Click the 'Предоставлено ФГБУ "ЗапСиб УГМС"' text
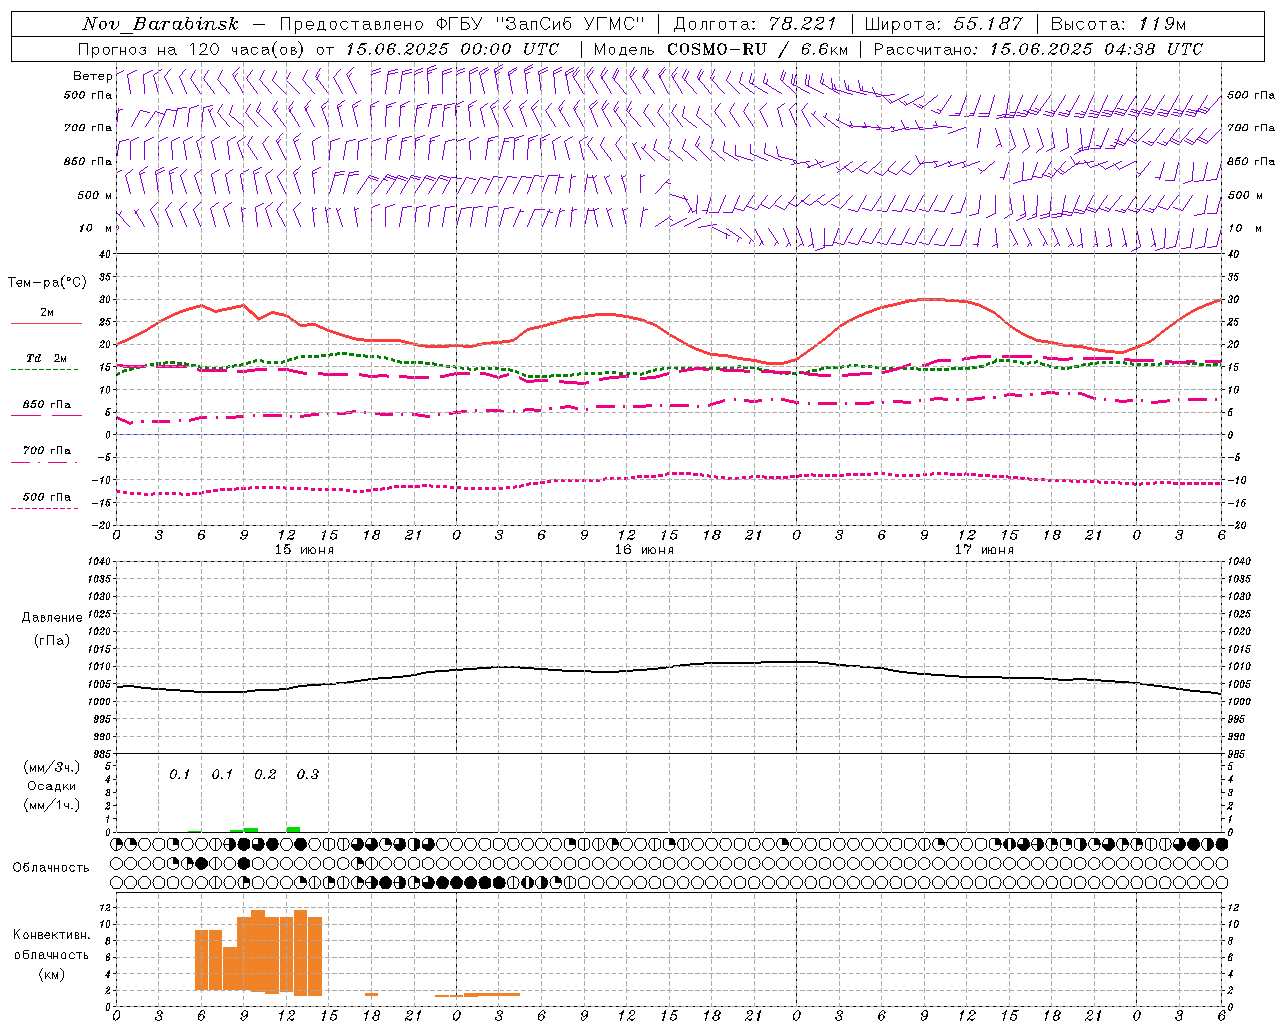 462,24
